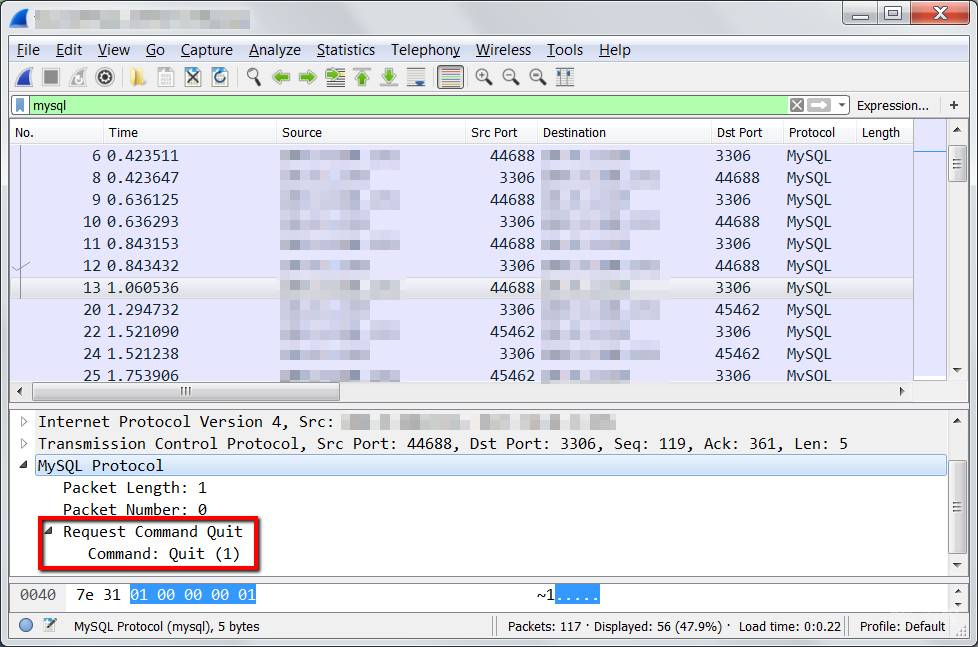This screenshot has width=978, height=647.
Task: Sort by Protocol column header
Action: [x=818, y=132]
